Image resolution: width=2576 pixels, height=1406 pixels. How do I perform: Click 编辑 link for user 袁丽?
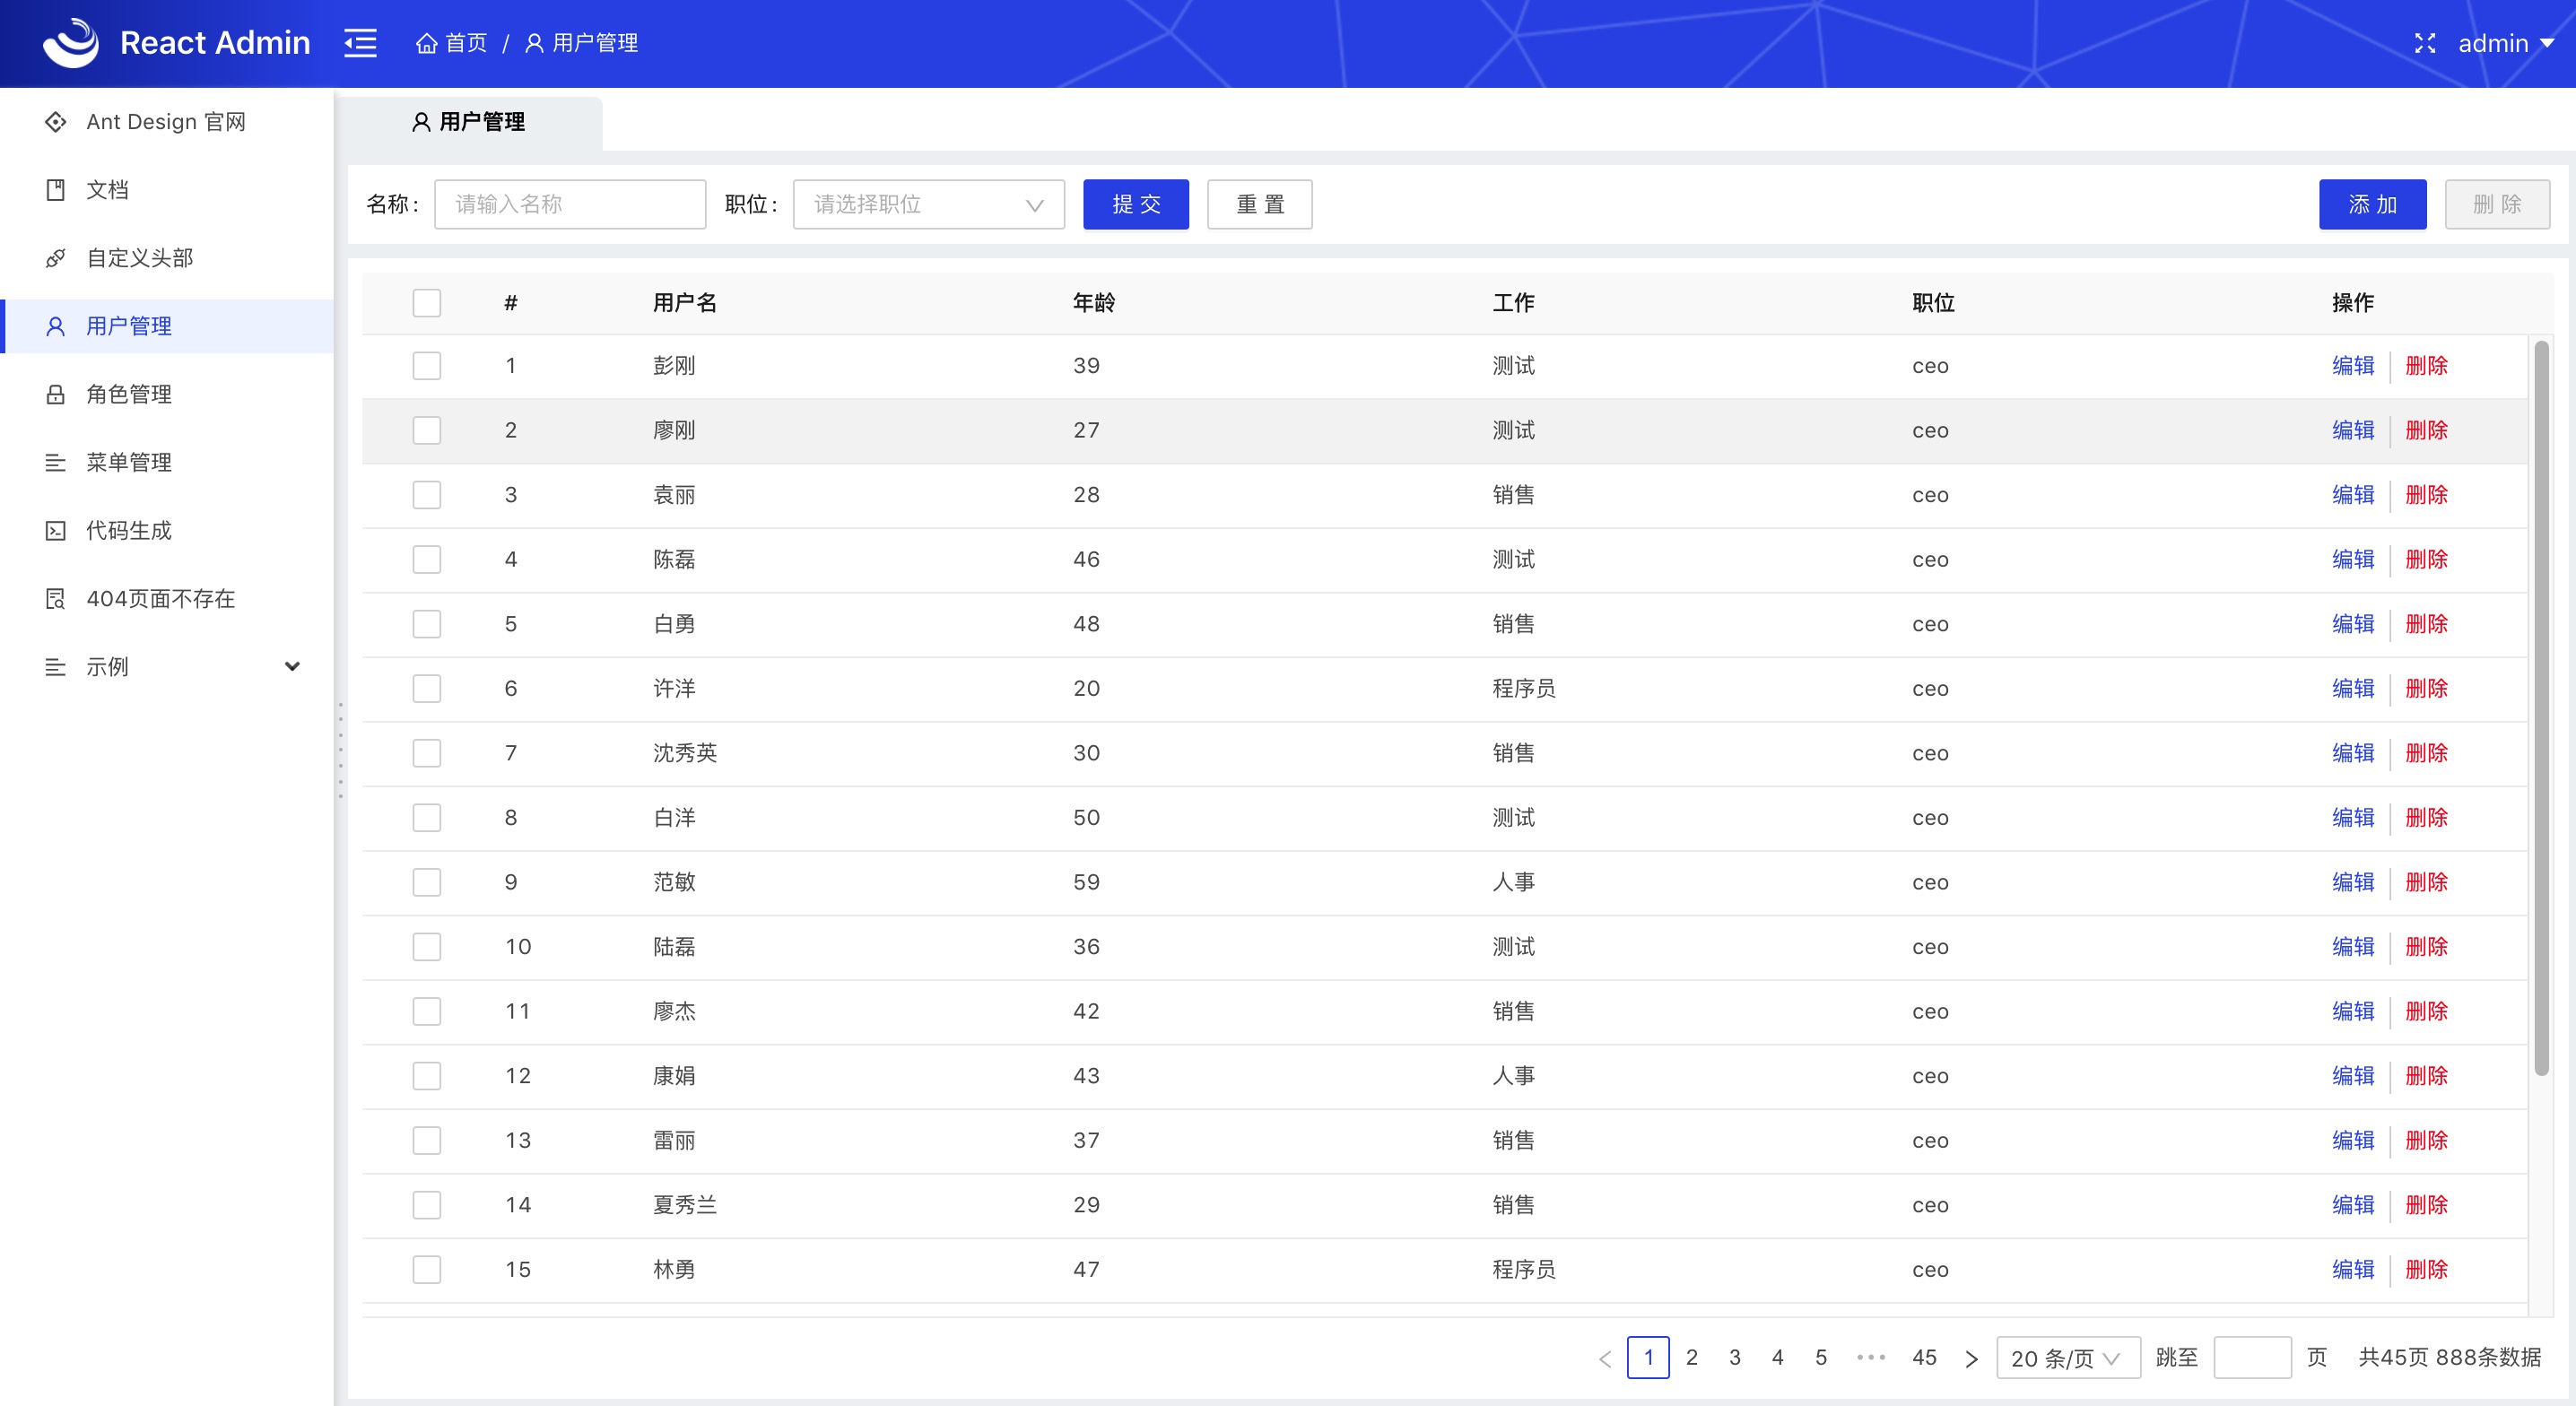[x=2352, y=495]
